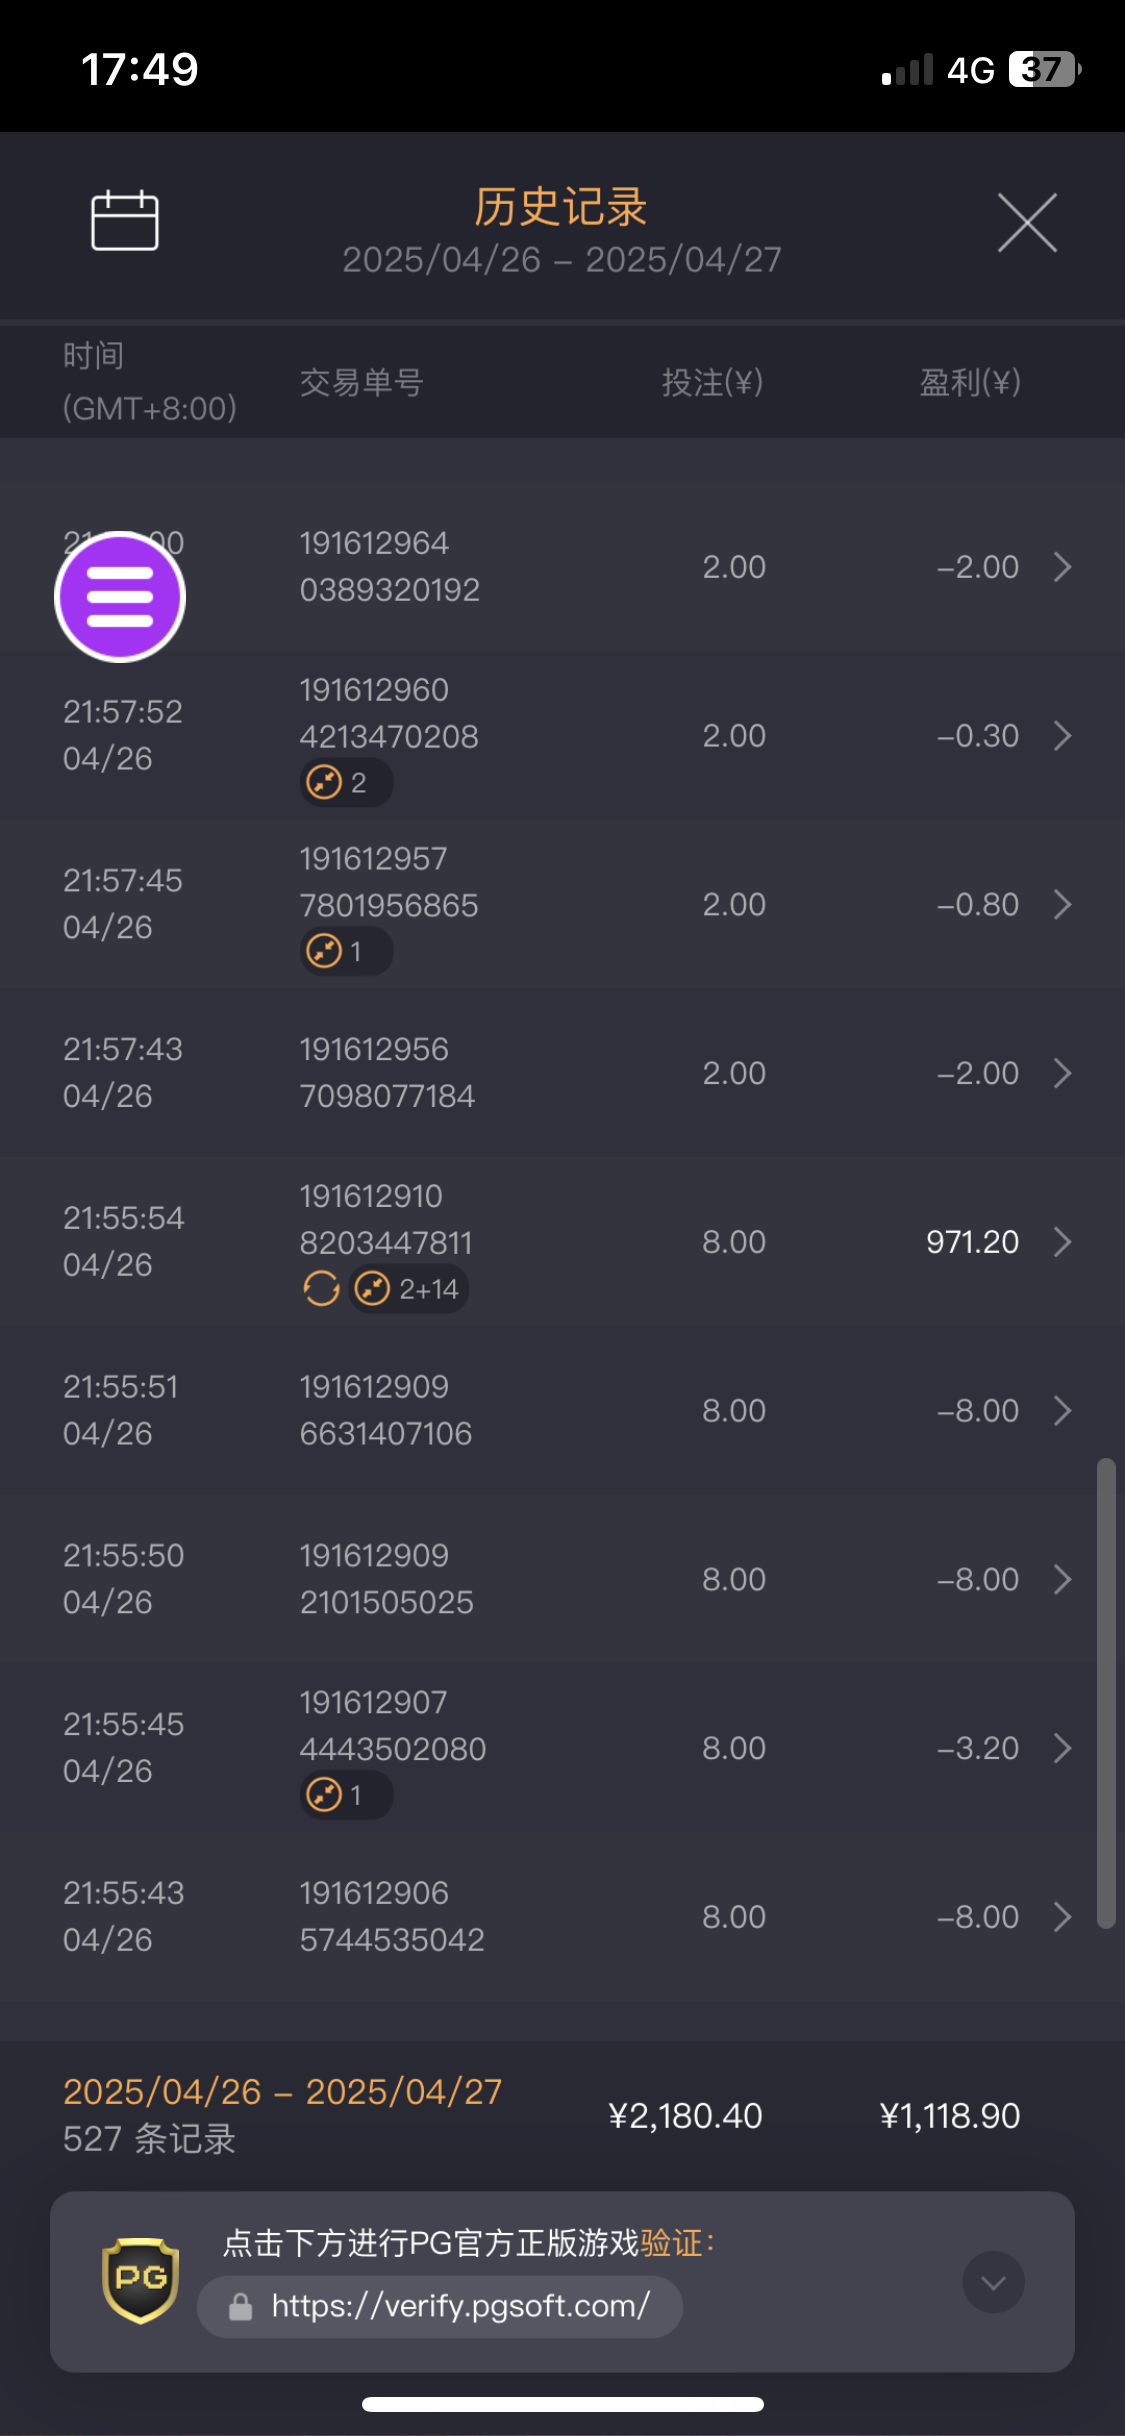Image resolution: width=1125 pixels, height=2436 pixels.
Task: Tap the orange 验证 verification text
Action: [672, 2243]
